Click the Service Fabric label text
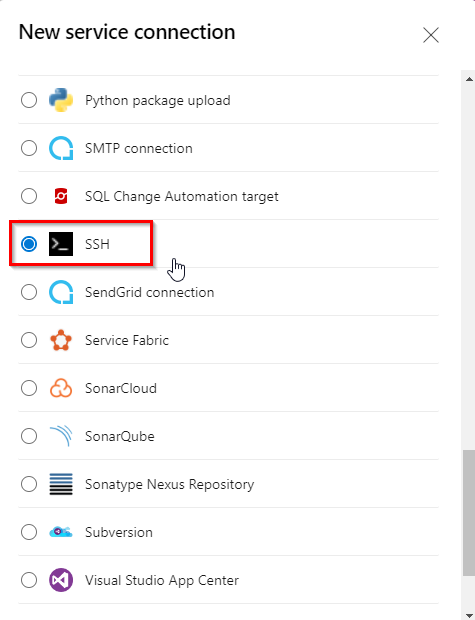This screenshot has height=620, width=475. 127,340
